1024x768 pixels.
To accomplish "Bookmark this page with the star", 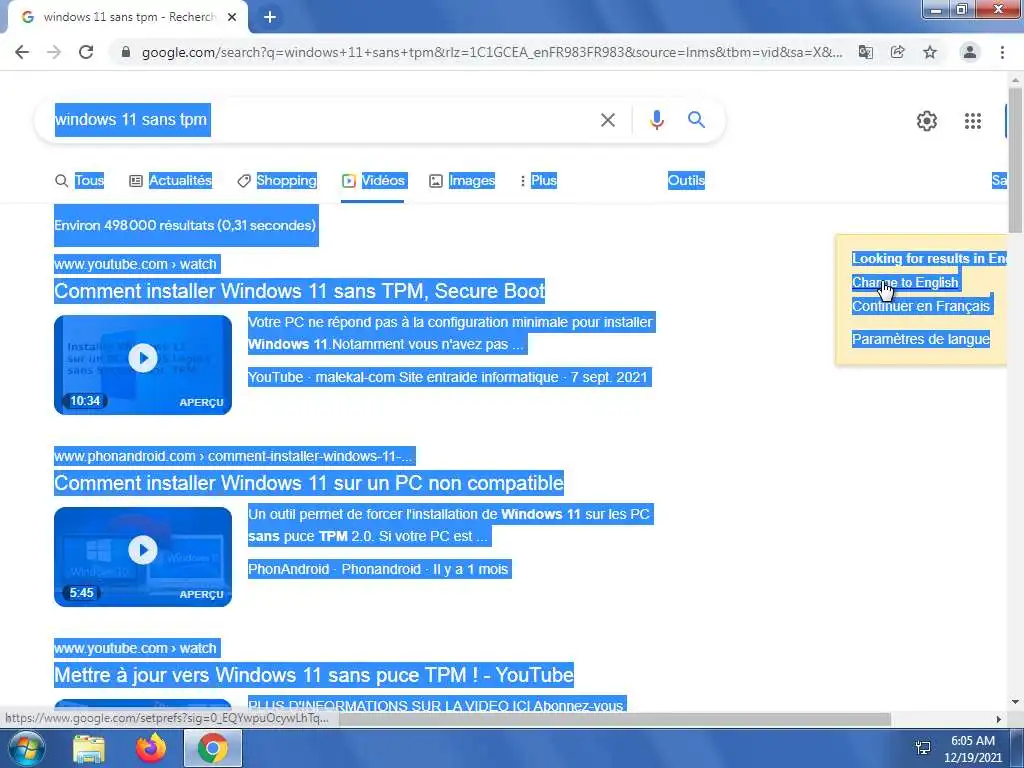I will tap(930, 52).
